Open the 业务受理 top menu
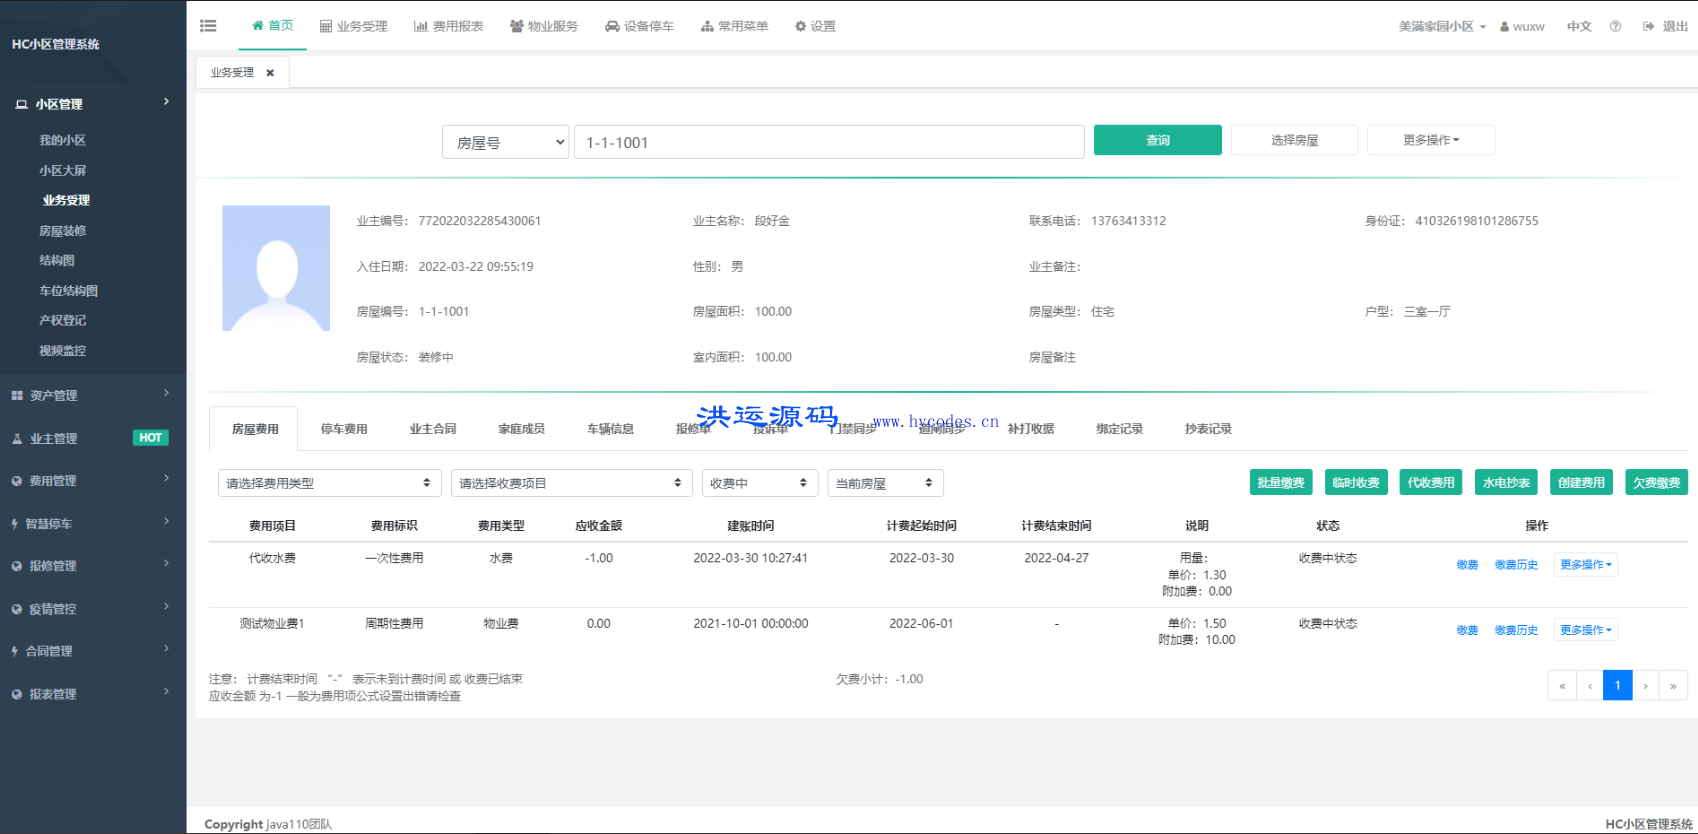Screen dimensions: 1698x834 (x=353, y=26)
